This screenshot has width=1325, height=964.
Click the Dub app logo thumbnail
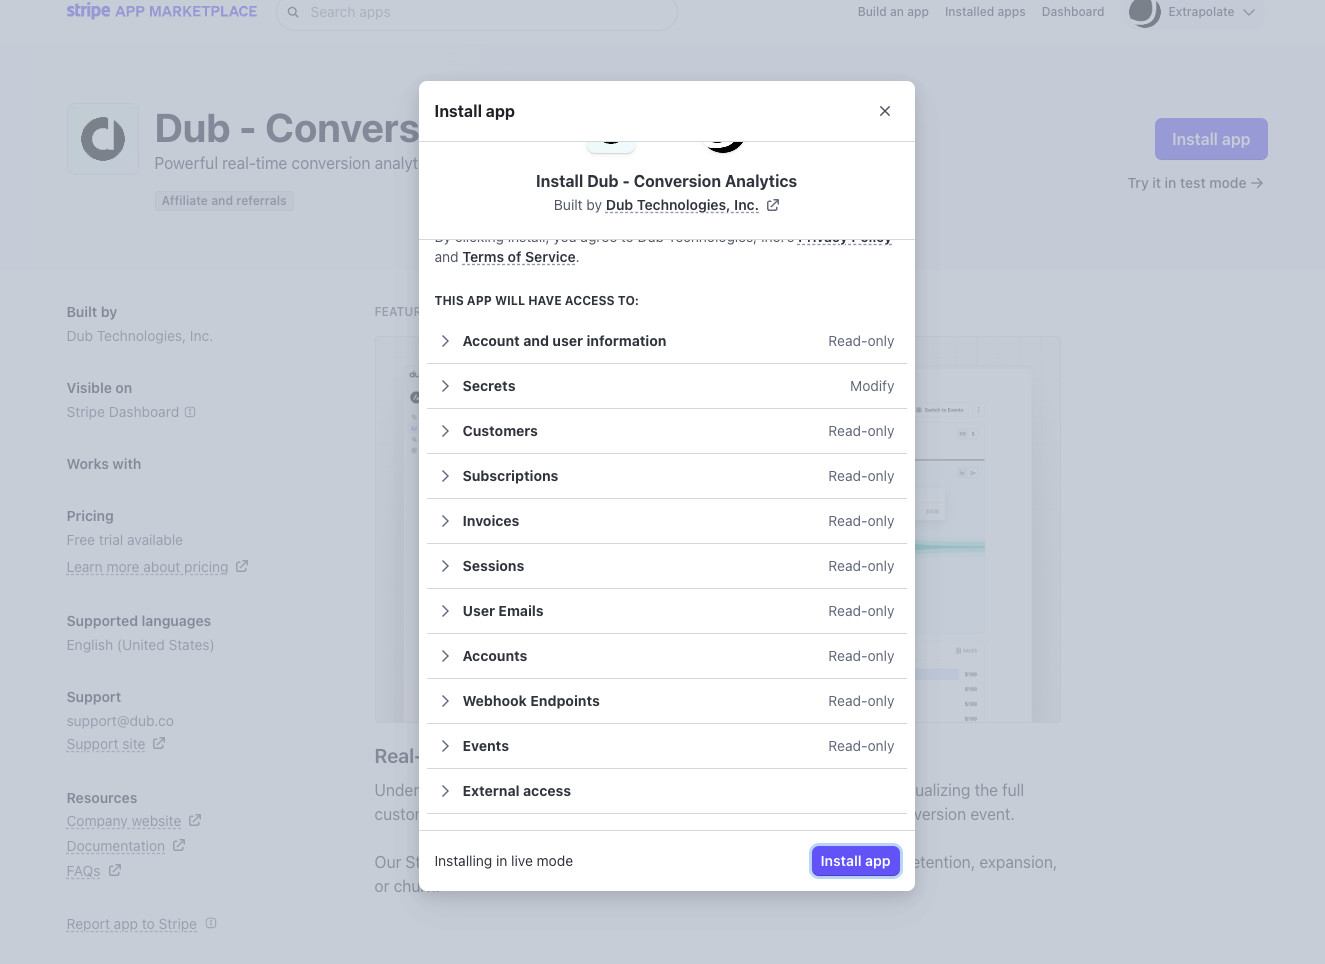pos(103,138)
